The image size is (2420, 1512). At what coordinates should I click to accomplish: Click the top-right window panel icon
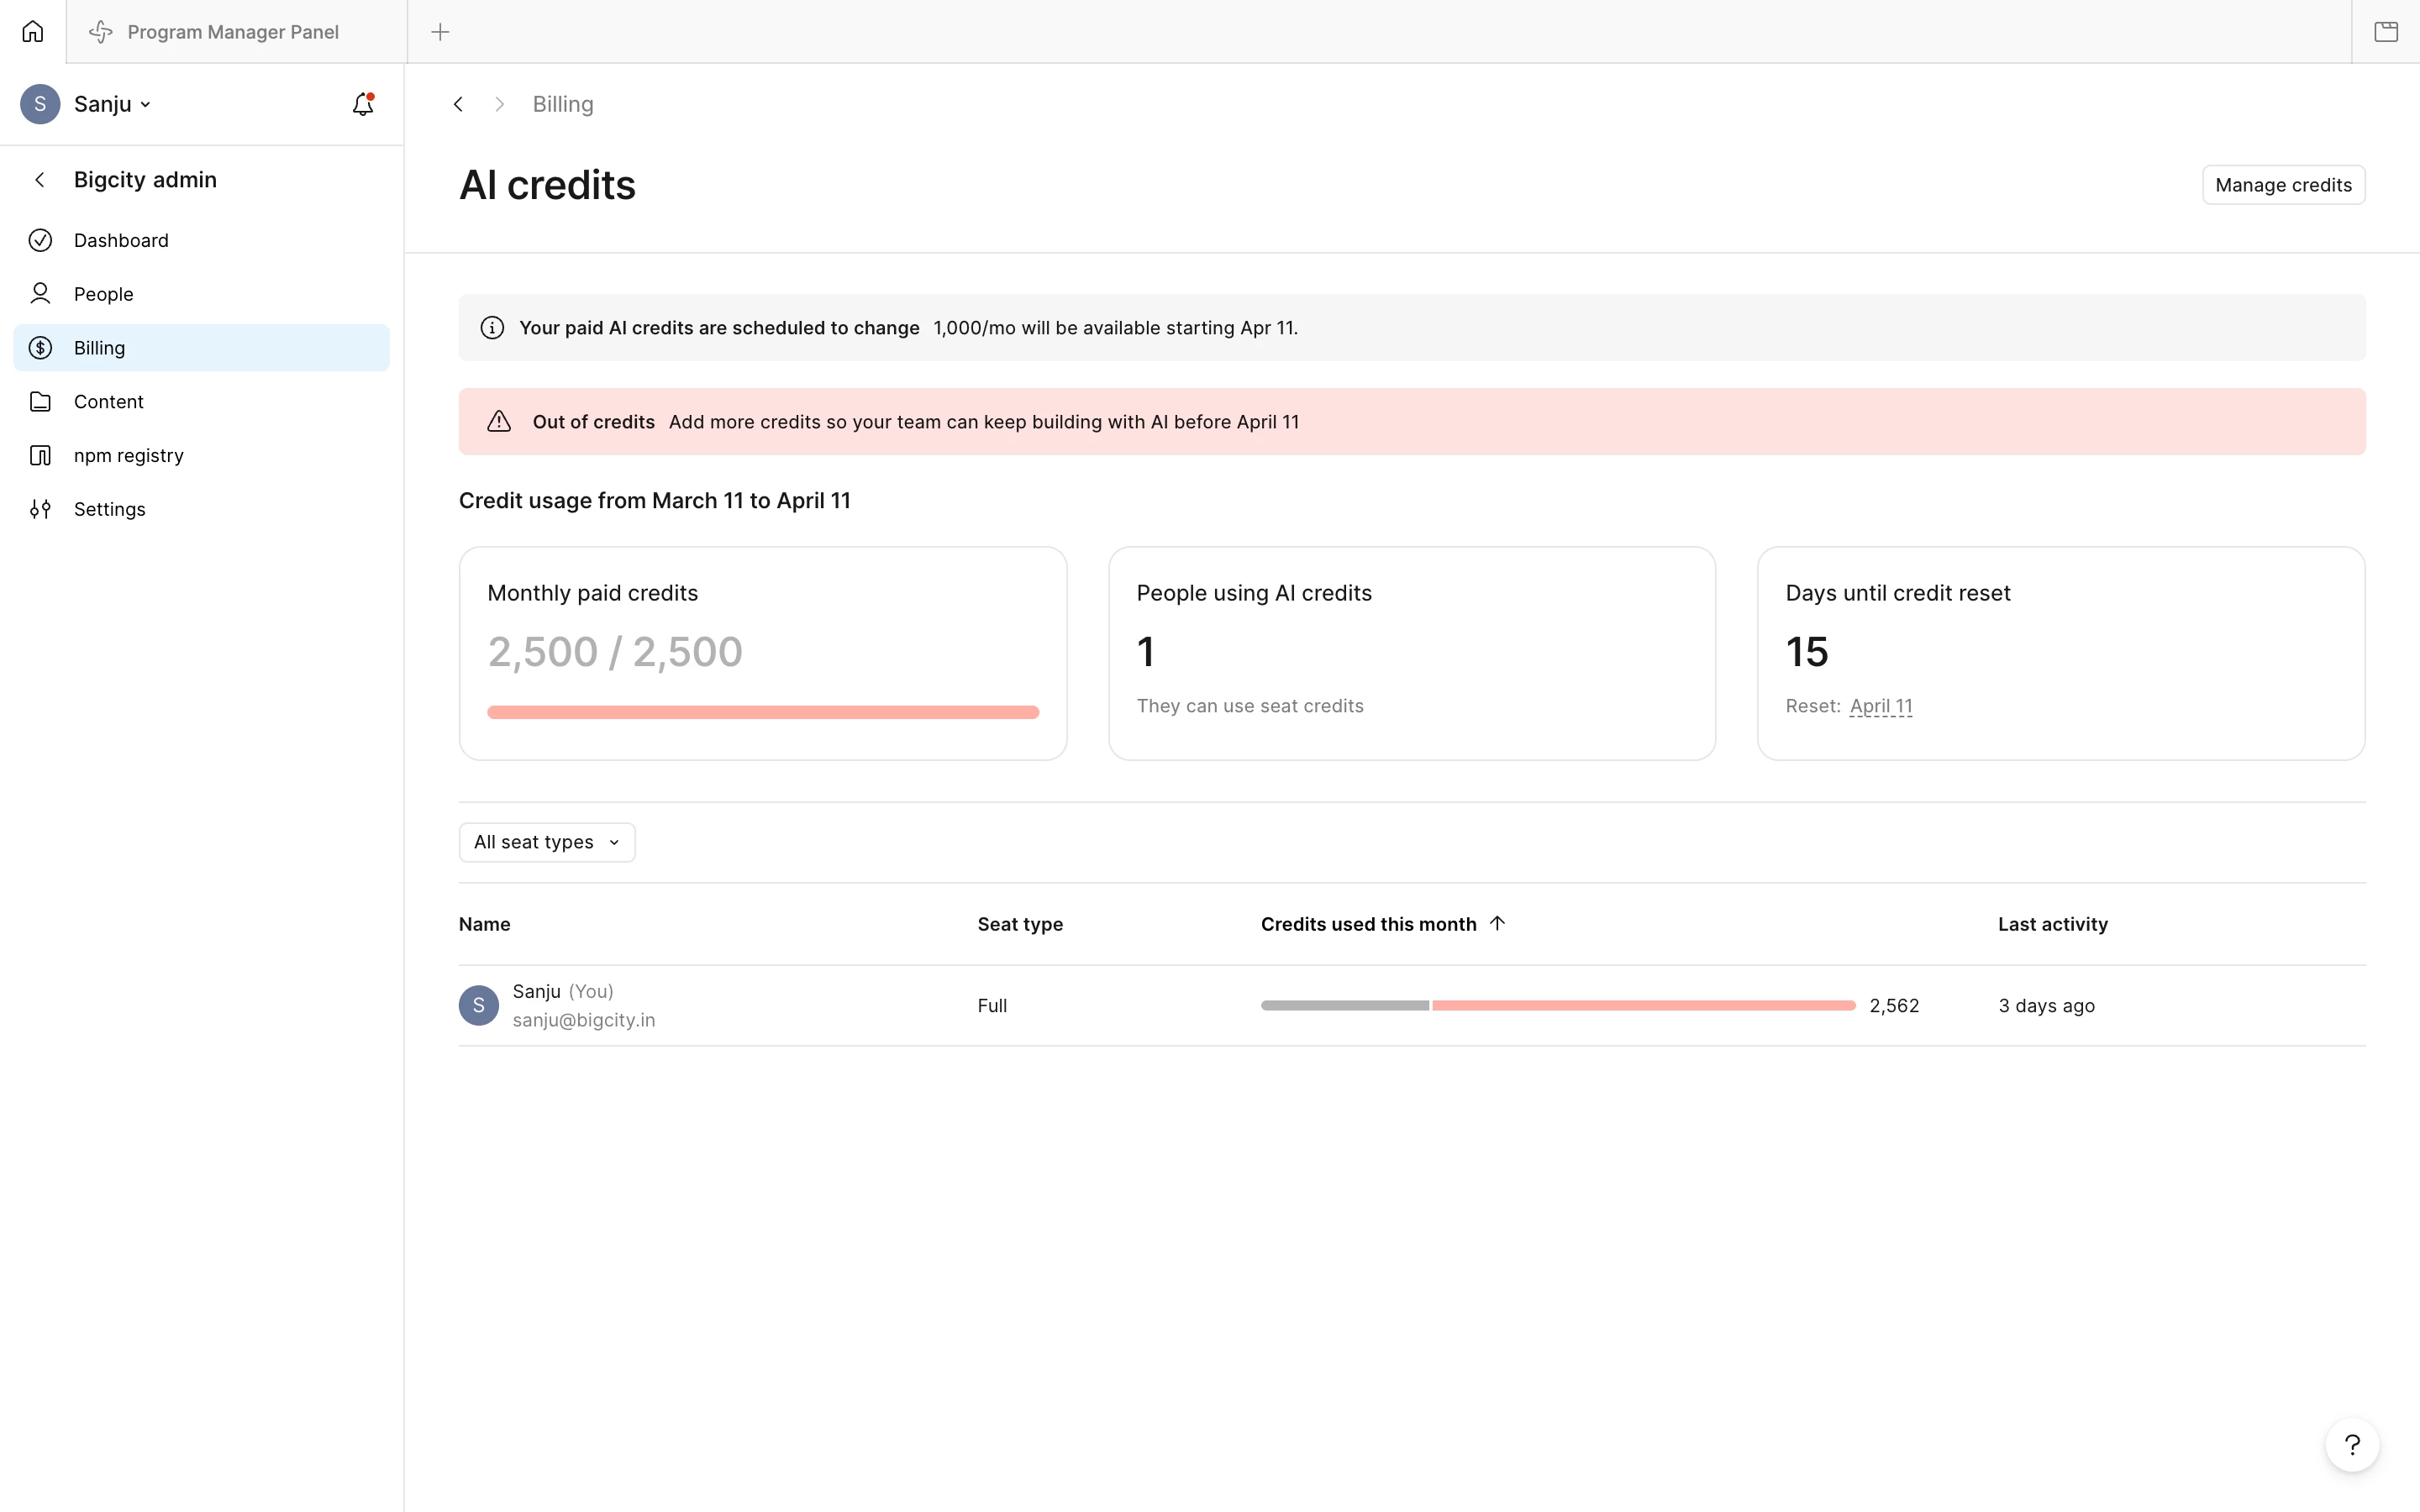click(2386, 32)
